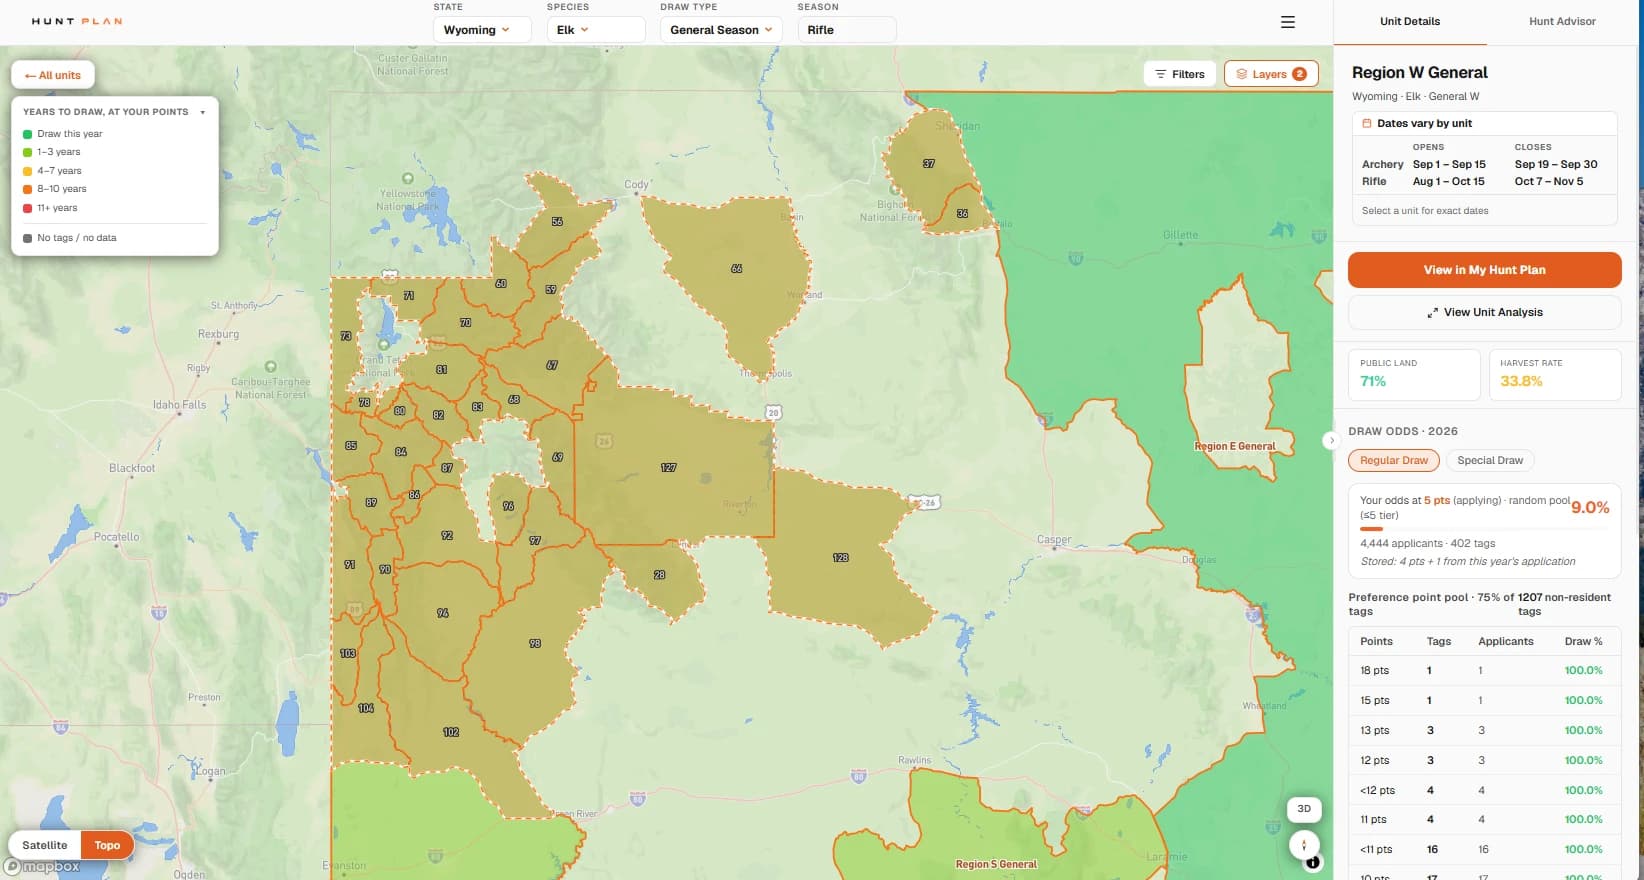Click the 9.0% draw odds value
1644x880 pixels.
coord(1590,507)
